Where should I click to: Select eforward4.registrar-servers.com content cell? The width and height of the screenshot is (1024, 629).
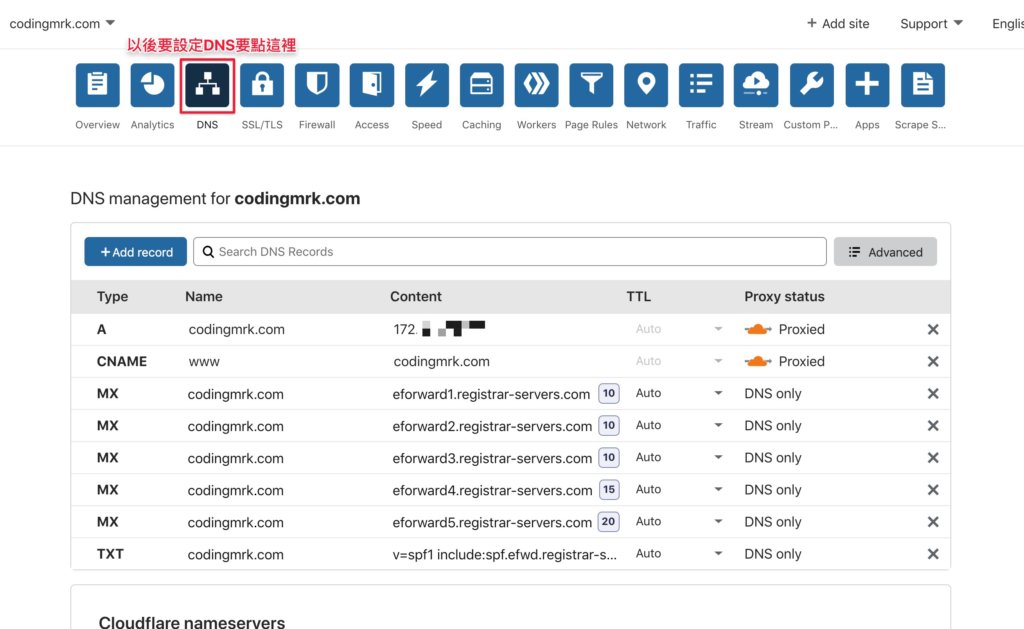pos(492,490)
